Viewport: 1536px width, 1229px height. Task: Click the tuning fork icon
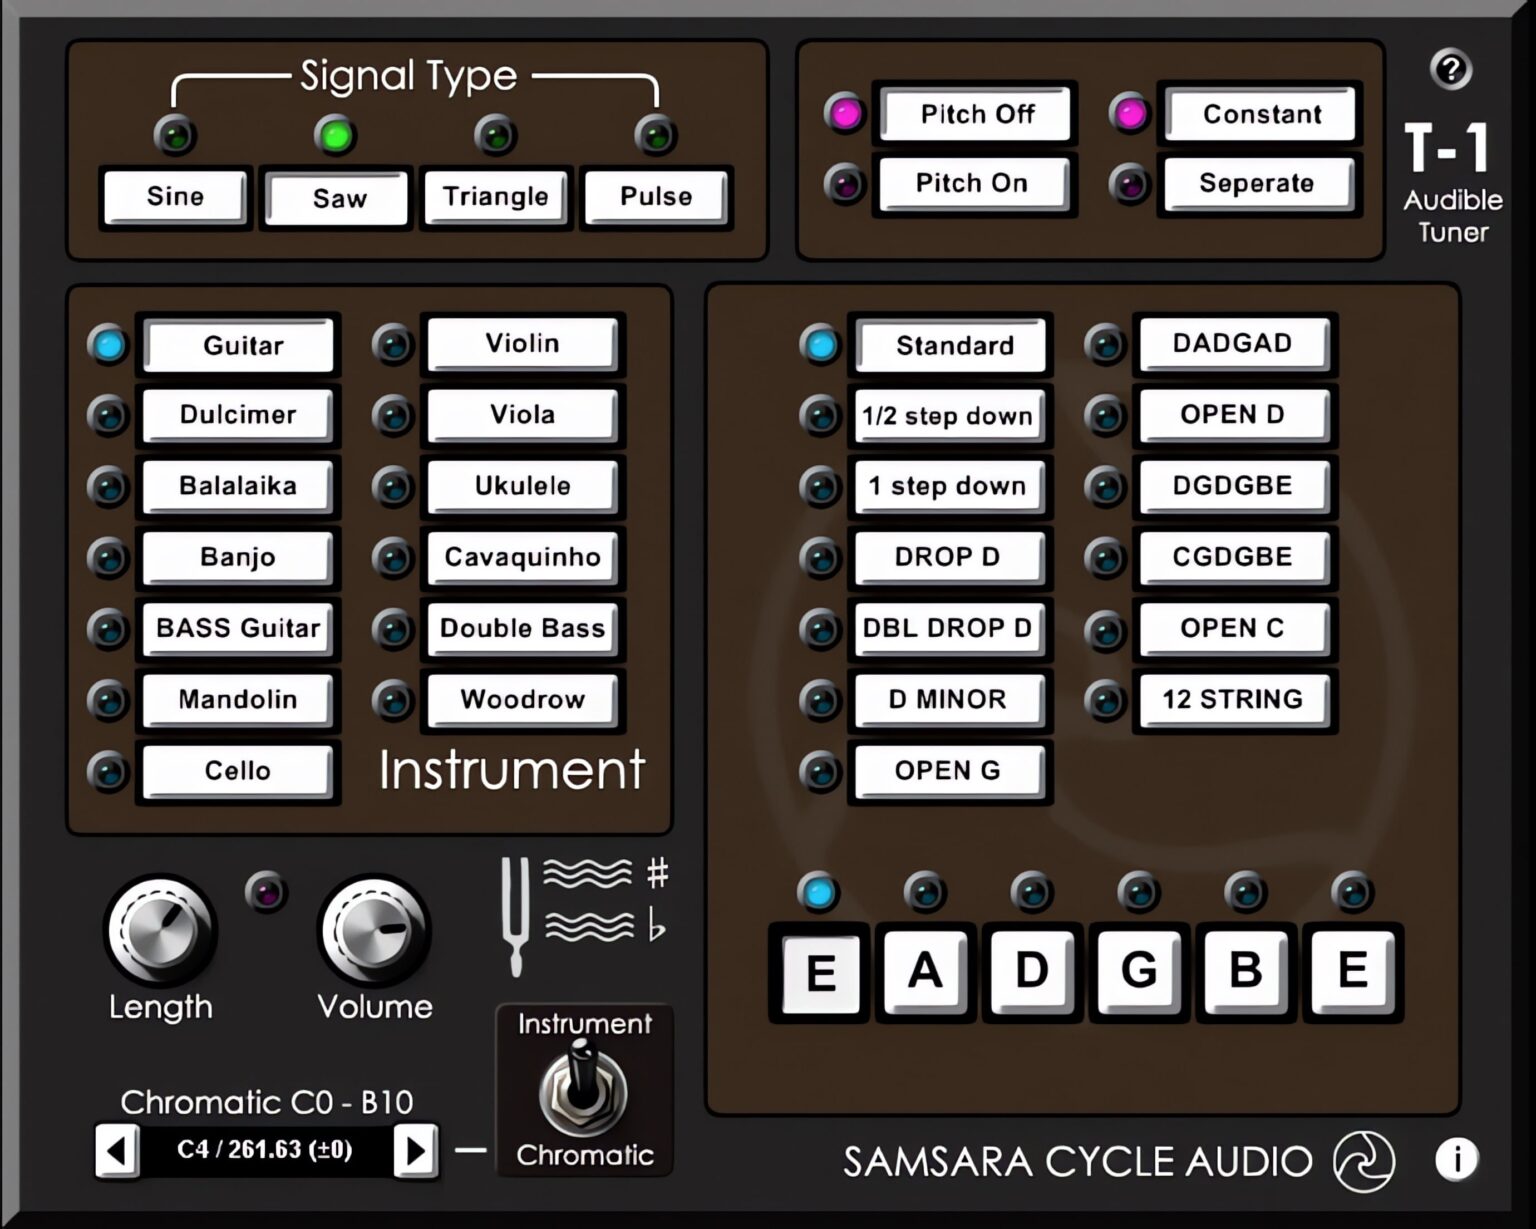pyautogui.click(x=513, y=915)
